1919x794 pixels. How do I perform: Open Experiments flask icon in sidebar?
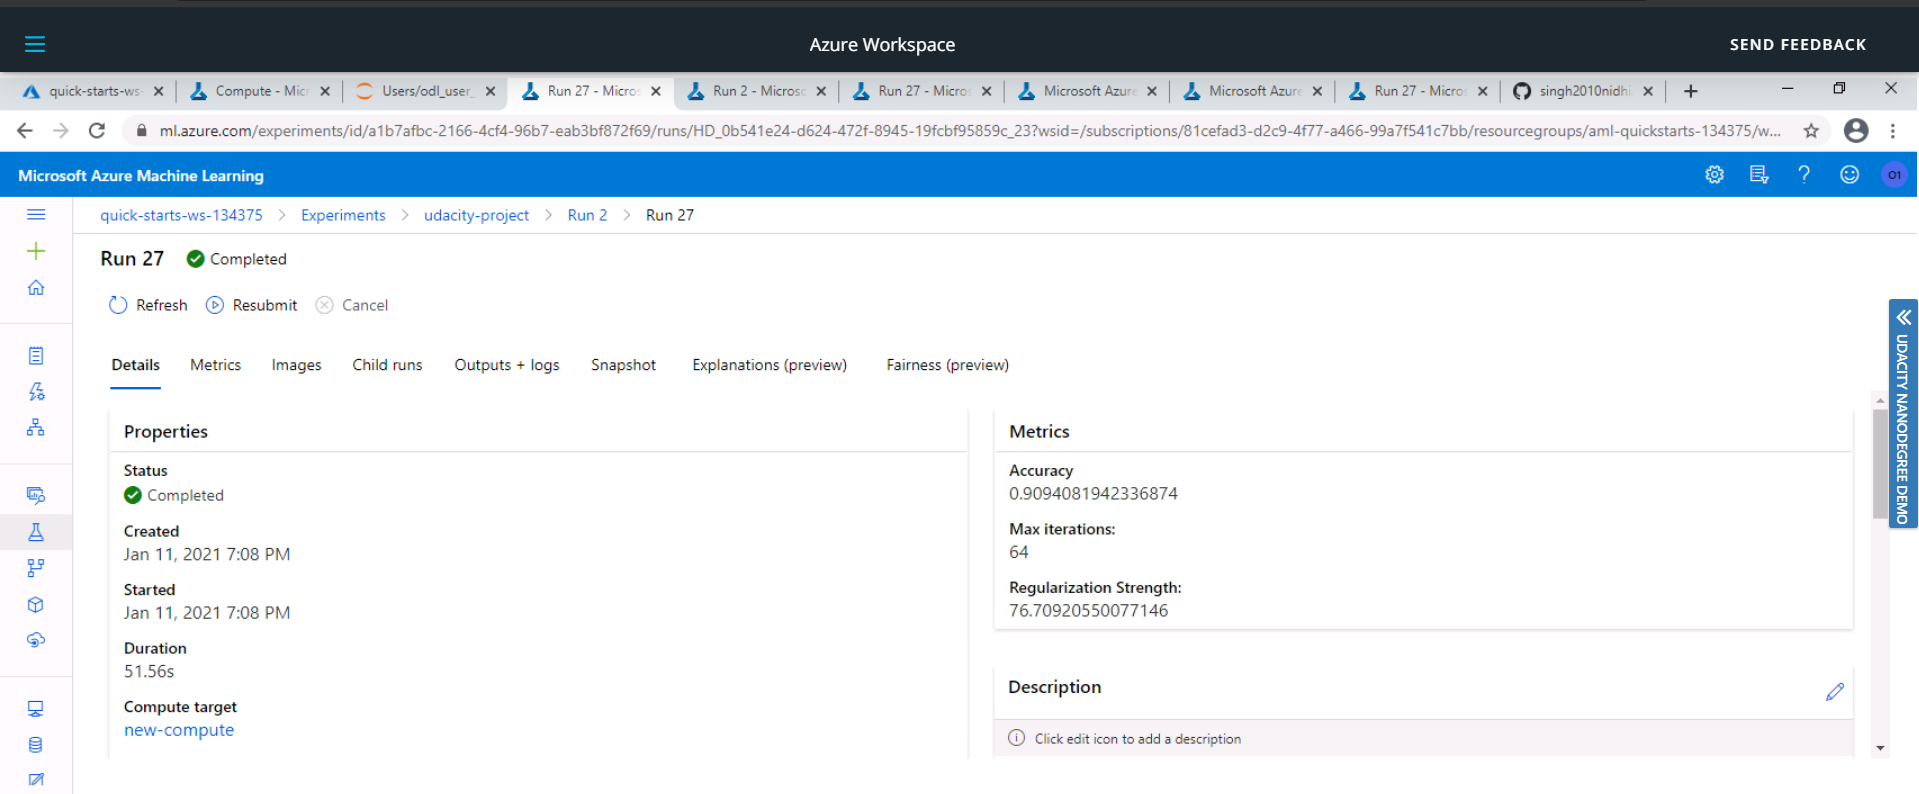[x=36, y=532]
